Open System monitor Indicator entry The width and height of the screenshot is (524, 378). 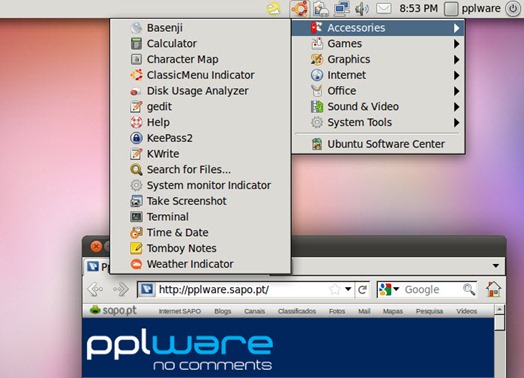[x=201, y=185]
